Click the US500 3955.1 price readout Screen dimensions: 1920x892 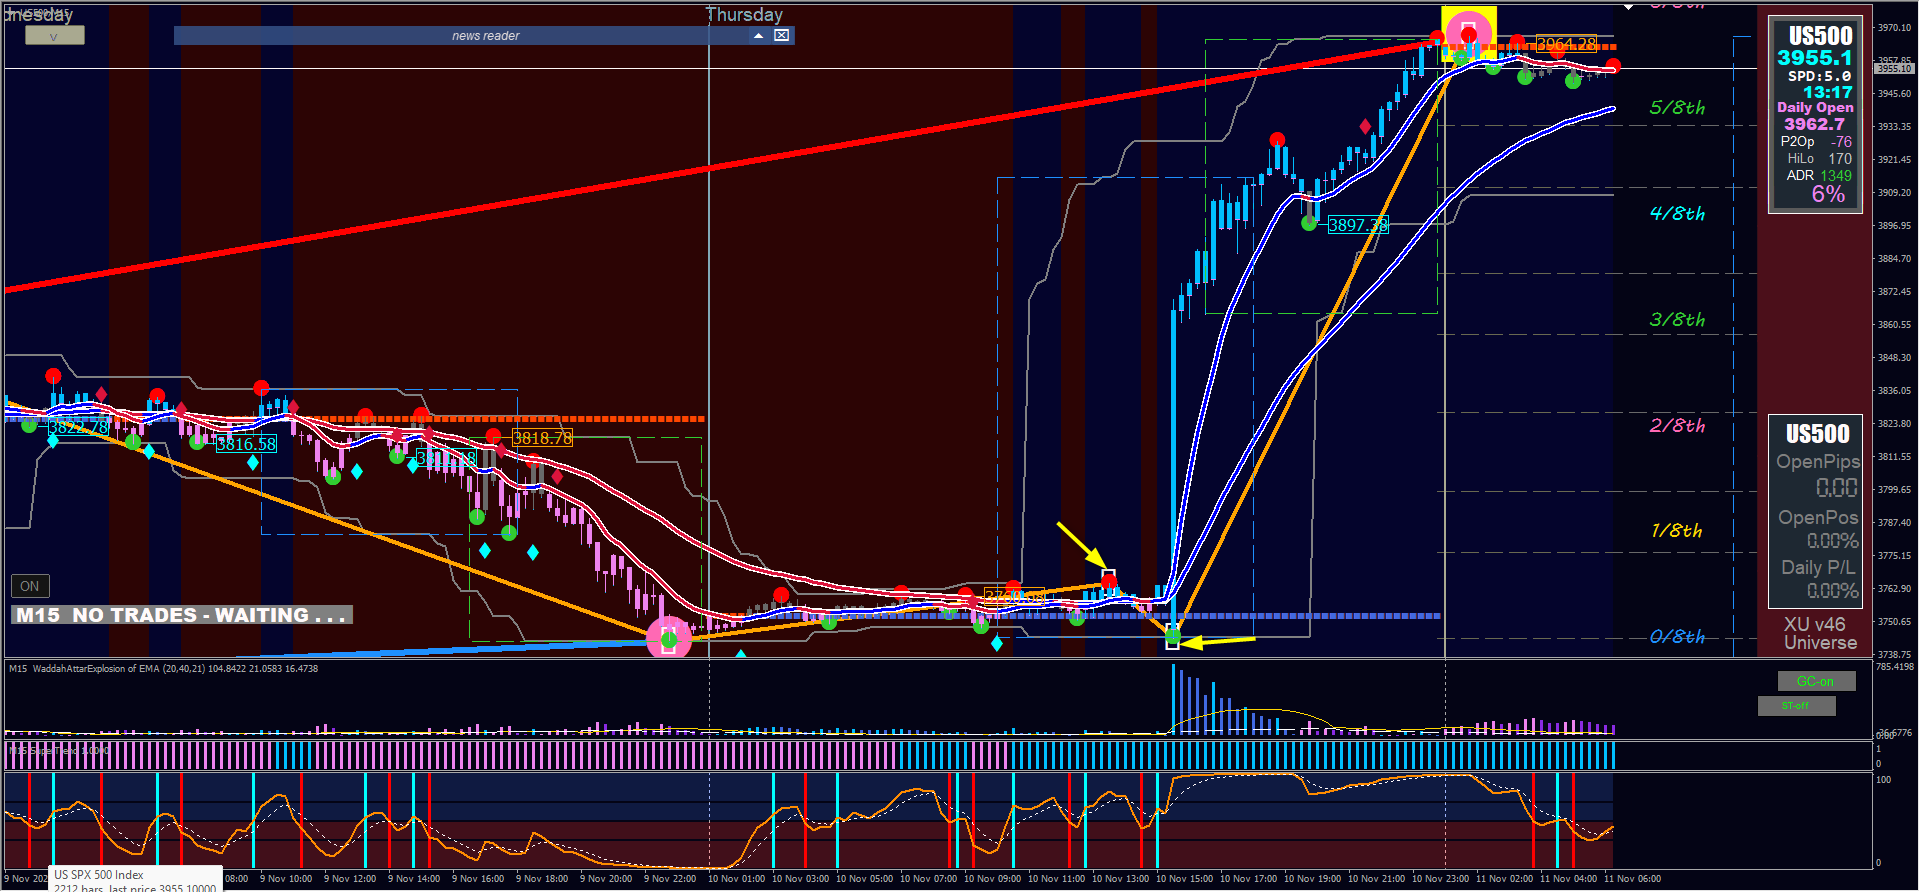click(x=1814, y=58)
